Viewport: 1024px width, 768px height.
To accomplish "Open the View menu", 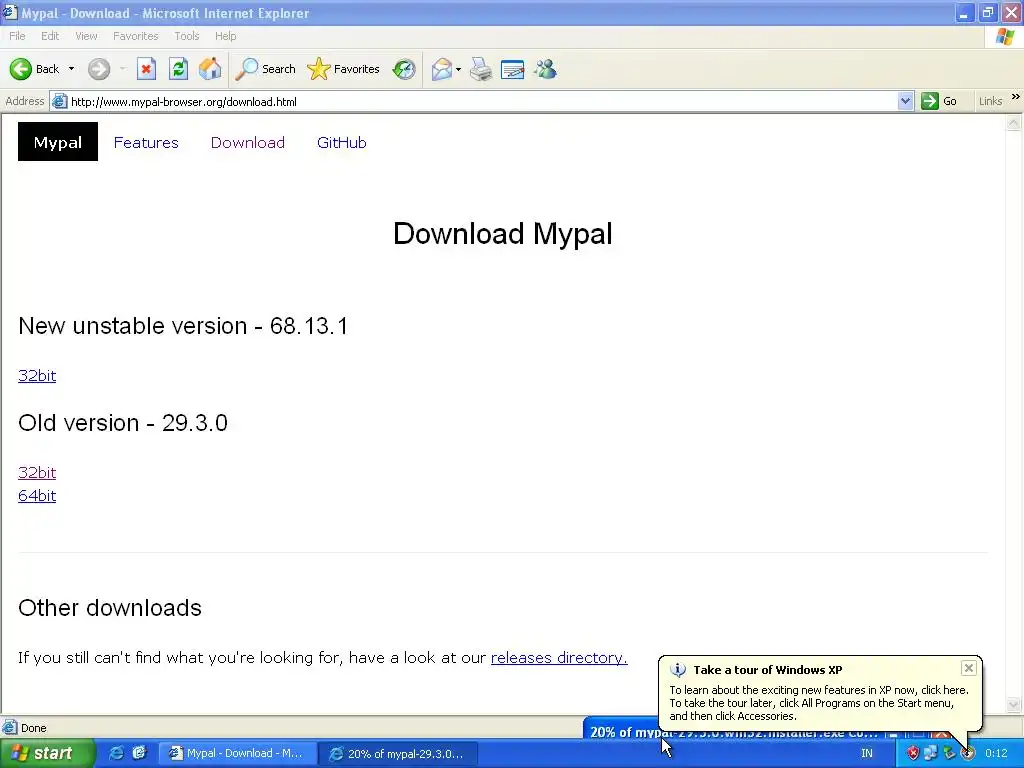I will pyautogui.click(x=86, y=36).
